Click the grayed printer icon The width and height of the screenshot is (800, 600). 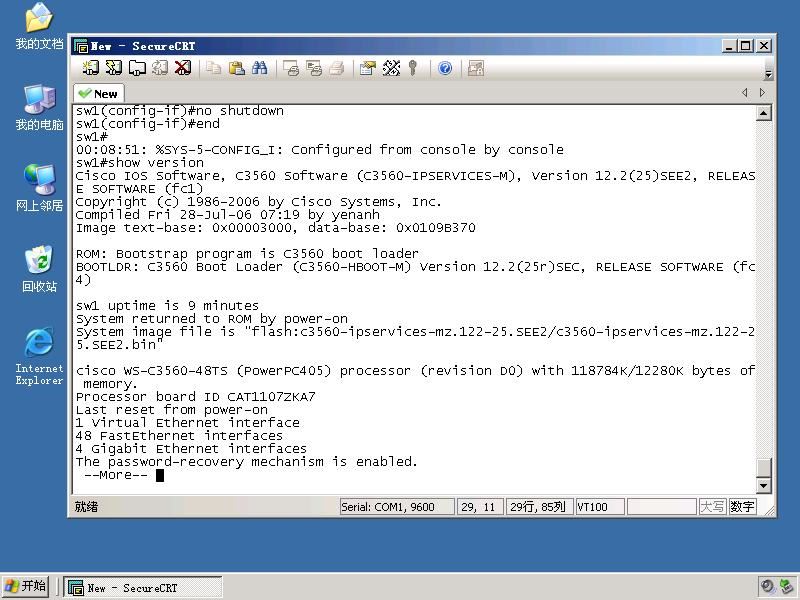(337, 68)
